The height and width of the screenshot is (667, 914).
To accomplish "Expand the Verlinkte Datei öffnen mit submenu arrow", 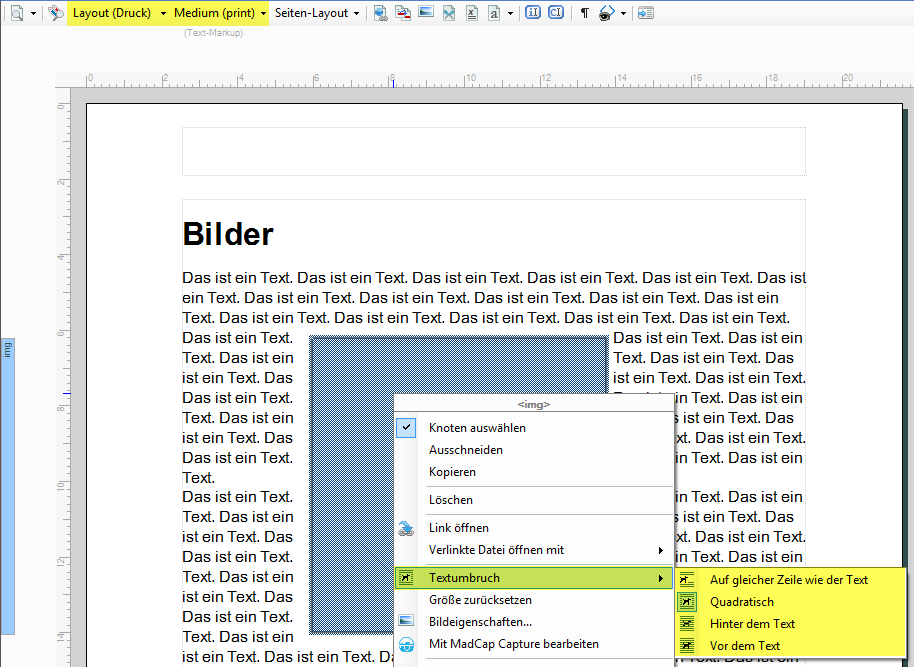I will 660,550.
